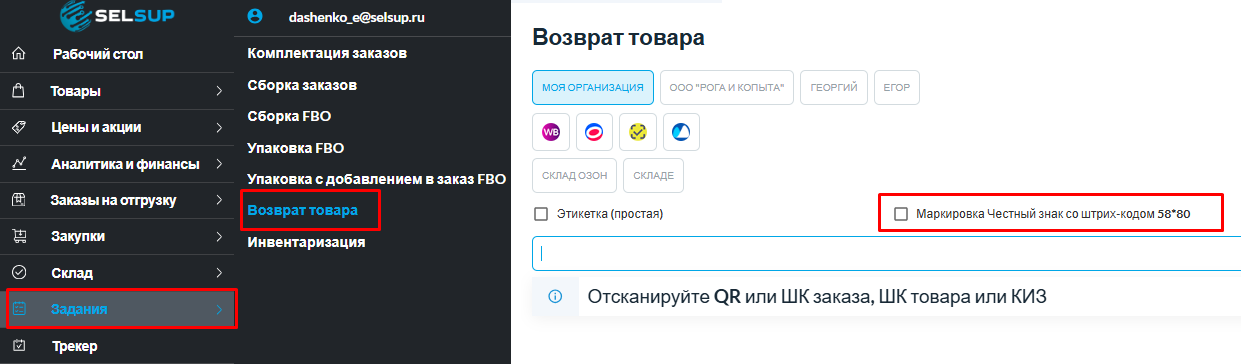Screen dimensions: 1242x364
Task: Select the ГЕОРГИЙ organization button
Action: coord(834,87)
